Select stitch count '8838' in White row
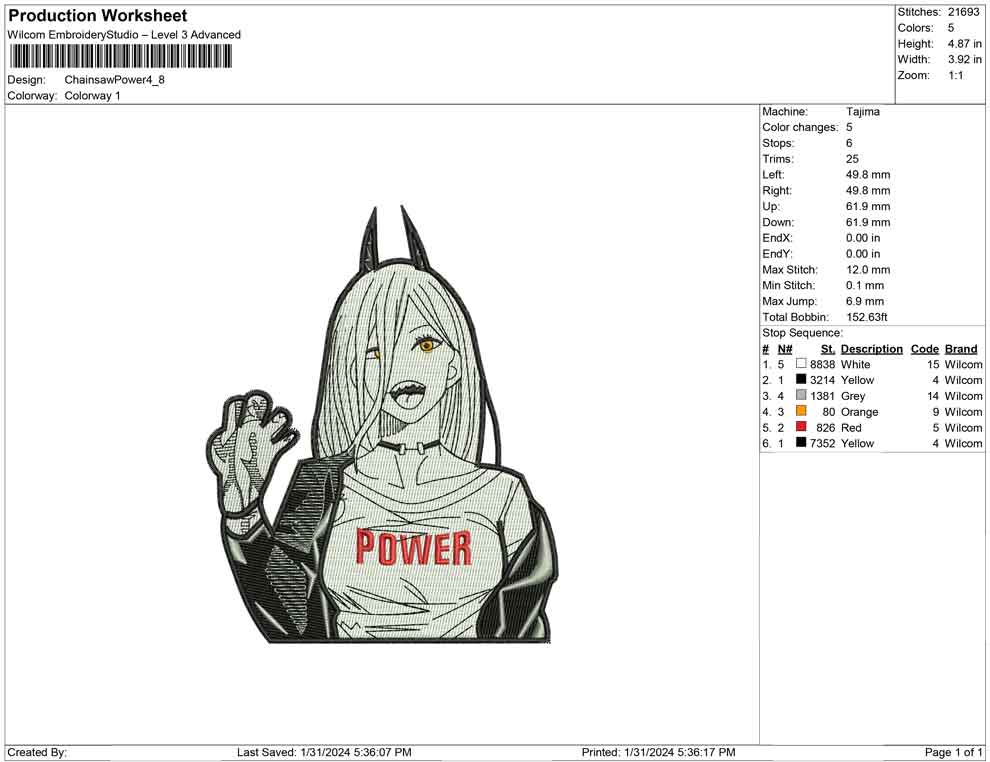Image resolution: width=990 pixels, height=762 pixels. pyautogui.click(x=823, y=364)
